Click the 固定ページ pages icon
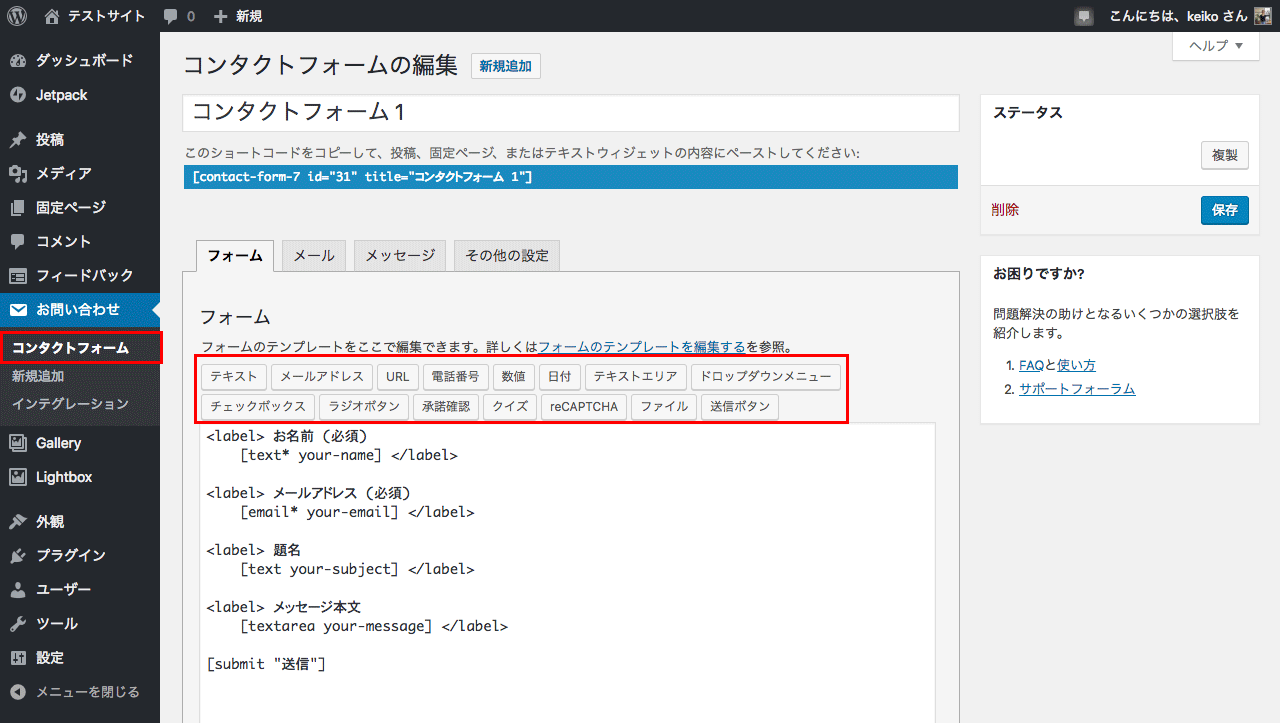Screen dimensions: 1280x723 click(x=18, y=207)
